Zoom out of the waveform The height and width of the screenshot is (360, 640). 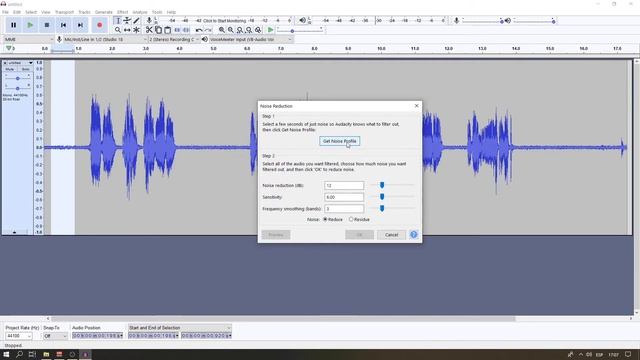click(x=231, y=30)
